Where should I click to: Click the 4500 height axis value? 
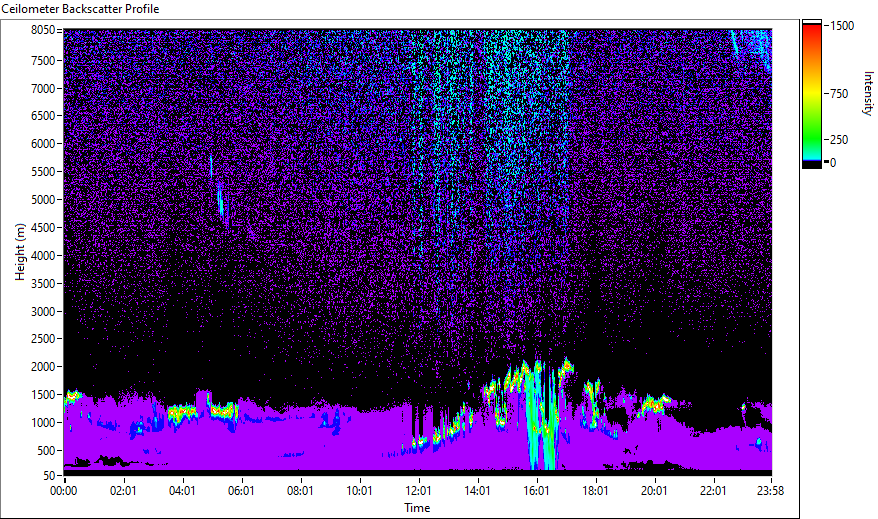[43, 228]
